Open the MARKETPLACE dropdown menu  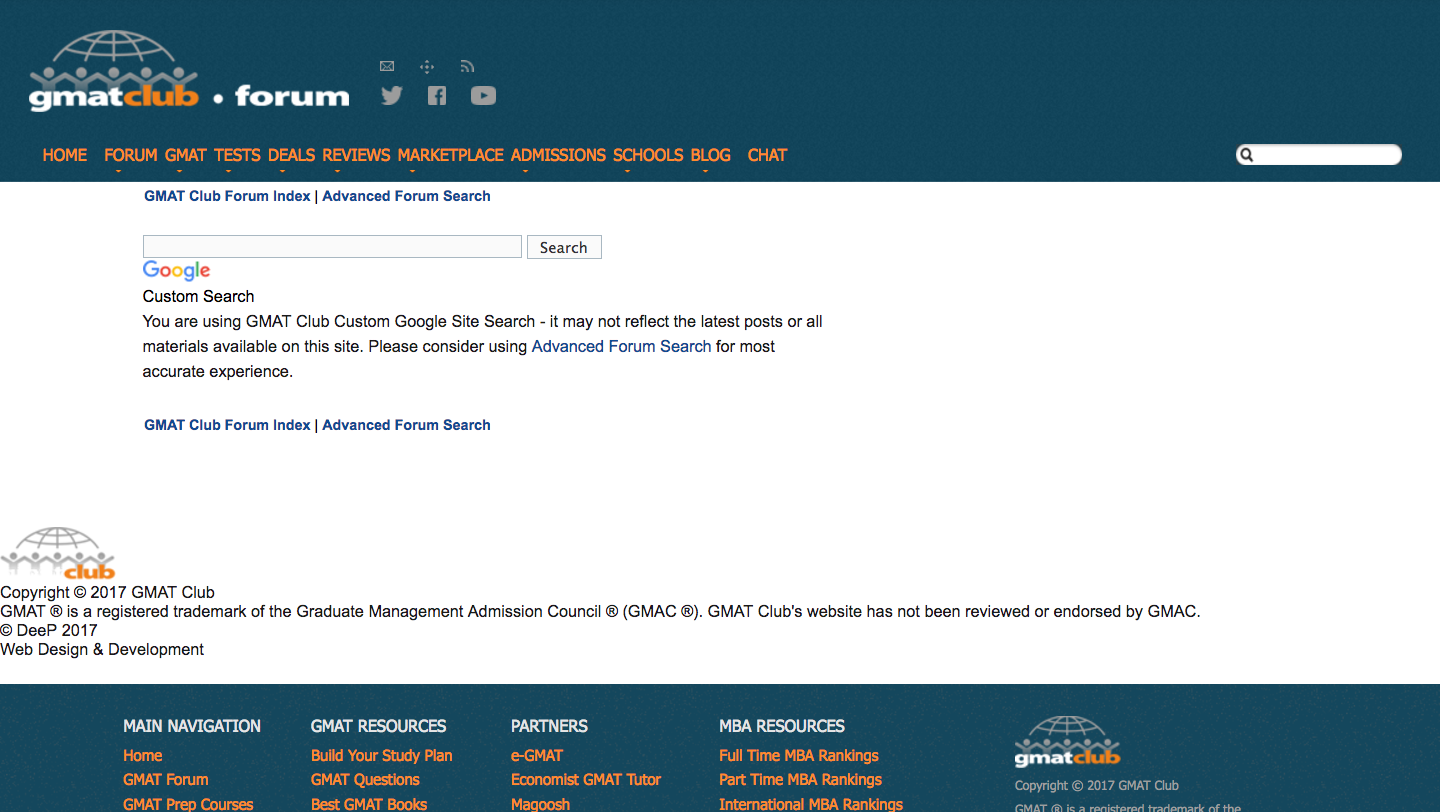coord(450,156)
